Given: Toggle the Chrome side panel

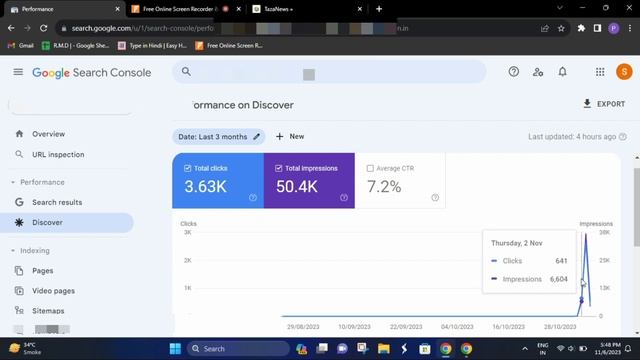Looking at the screenshot, I should [598, 28].
